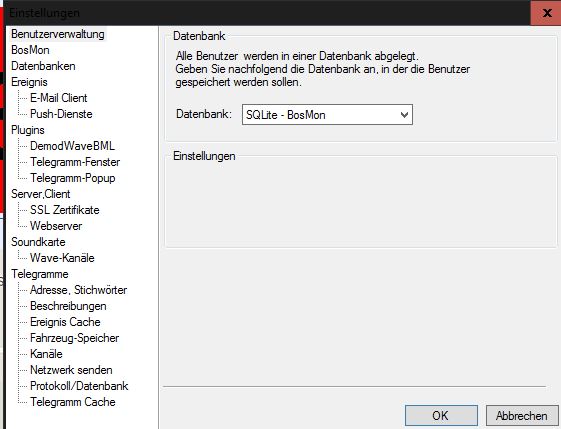Open Kanäle settings
Viewport: 561px width, 429px height.
pos(46,354)
